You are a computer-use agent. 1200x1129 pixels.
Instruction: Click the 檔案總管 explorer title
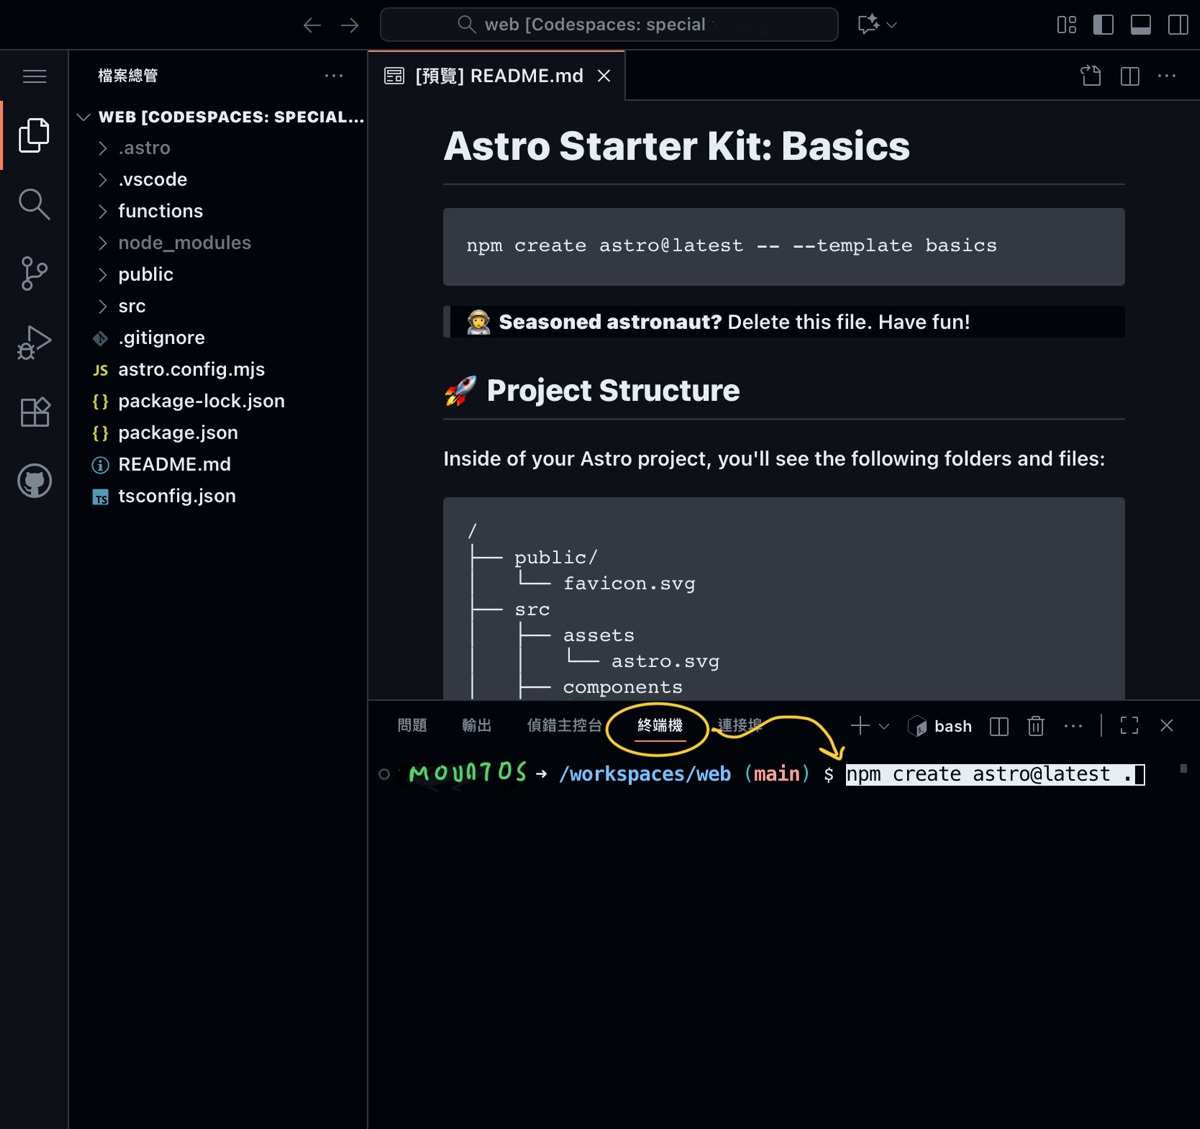click(128, 76)
